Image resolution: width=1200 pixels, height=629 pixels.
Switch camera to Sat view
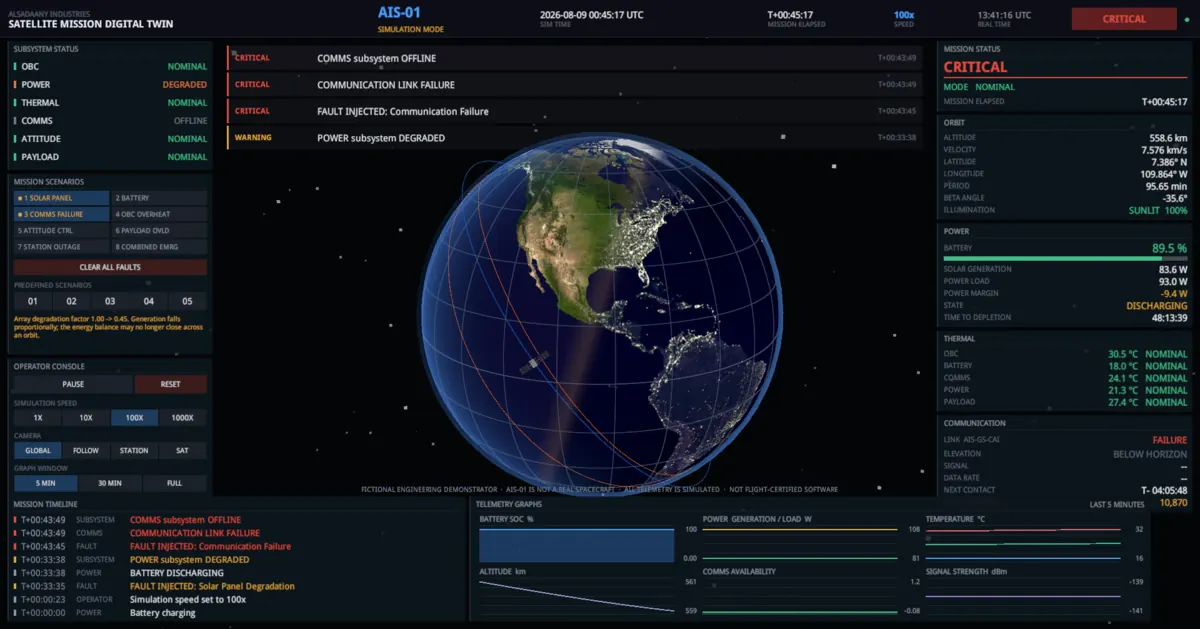click(183, 450)
